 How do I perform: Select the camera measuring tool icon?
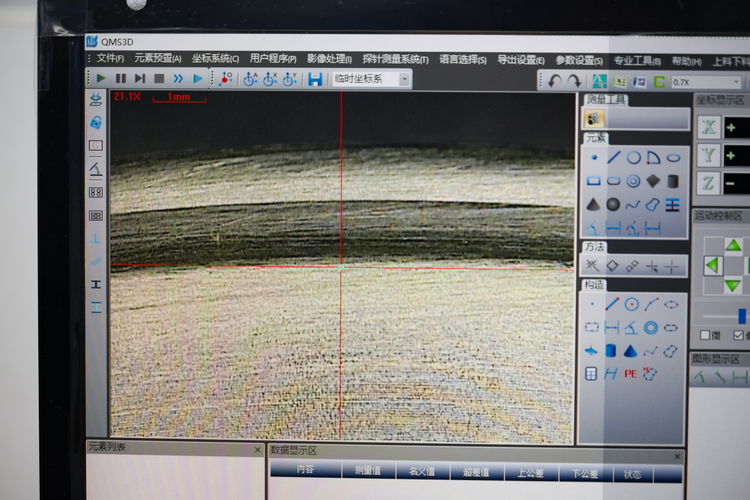tap(594, 119)
